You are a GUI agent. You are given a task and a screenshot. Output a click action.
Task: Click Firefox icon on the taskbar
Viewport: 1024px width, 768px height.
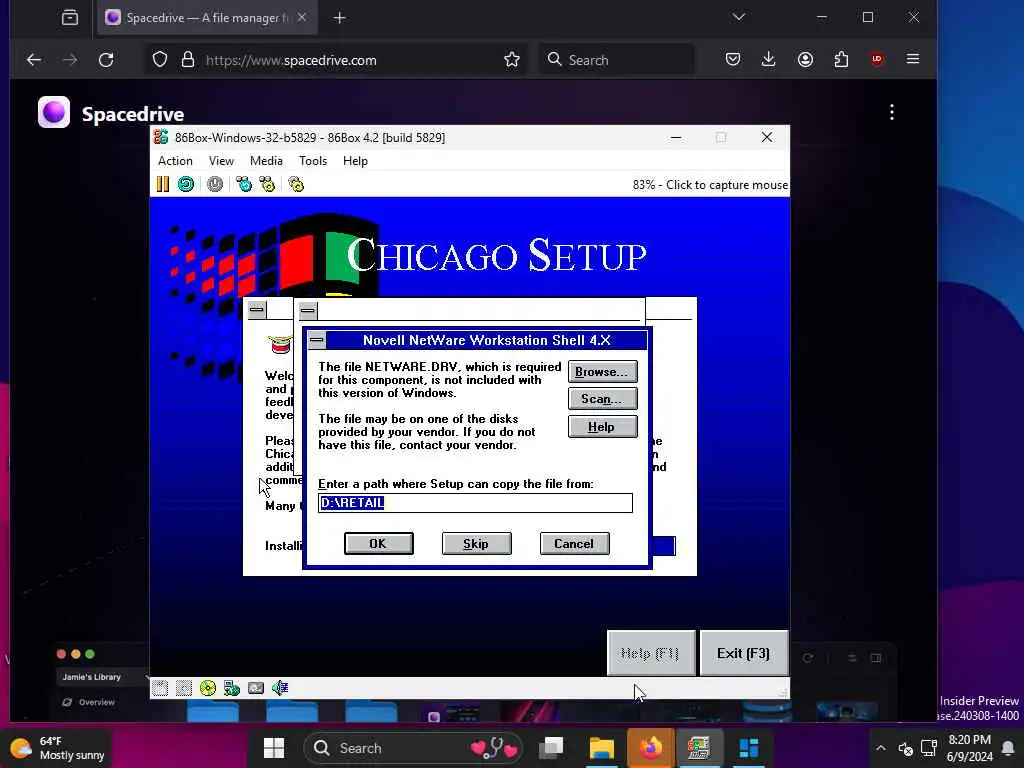click(651, 748)
